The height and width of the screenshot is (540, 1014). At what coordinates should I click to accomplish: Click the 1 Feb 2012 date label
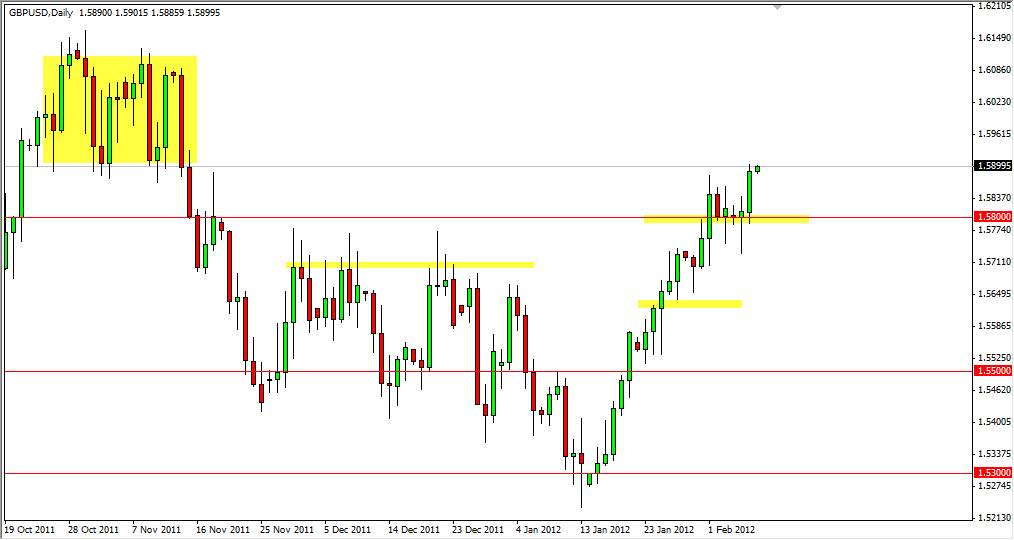(x=733, y=530)
